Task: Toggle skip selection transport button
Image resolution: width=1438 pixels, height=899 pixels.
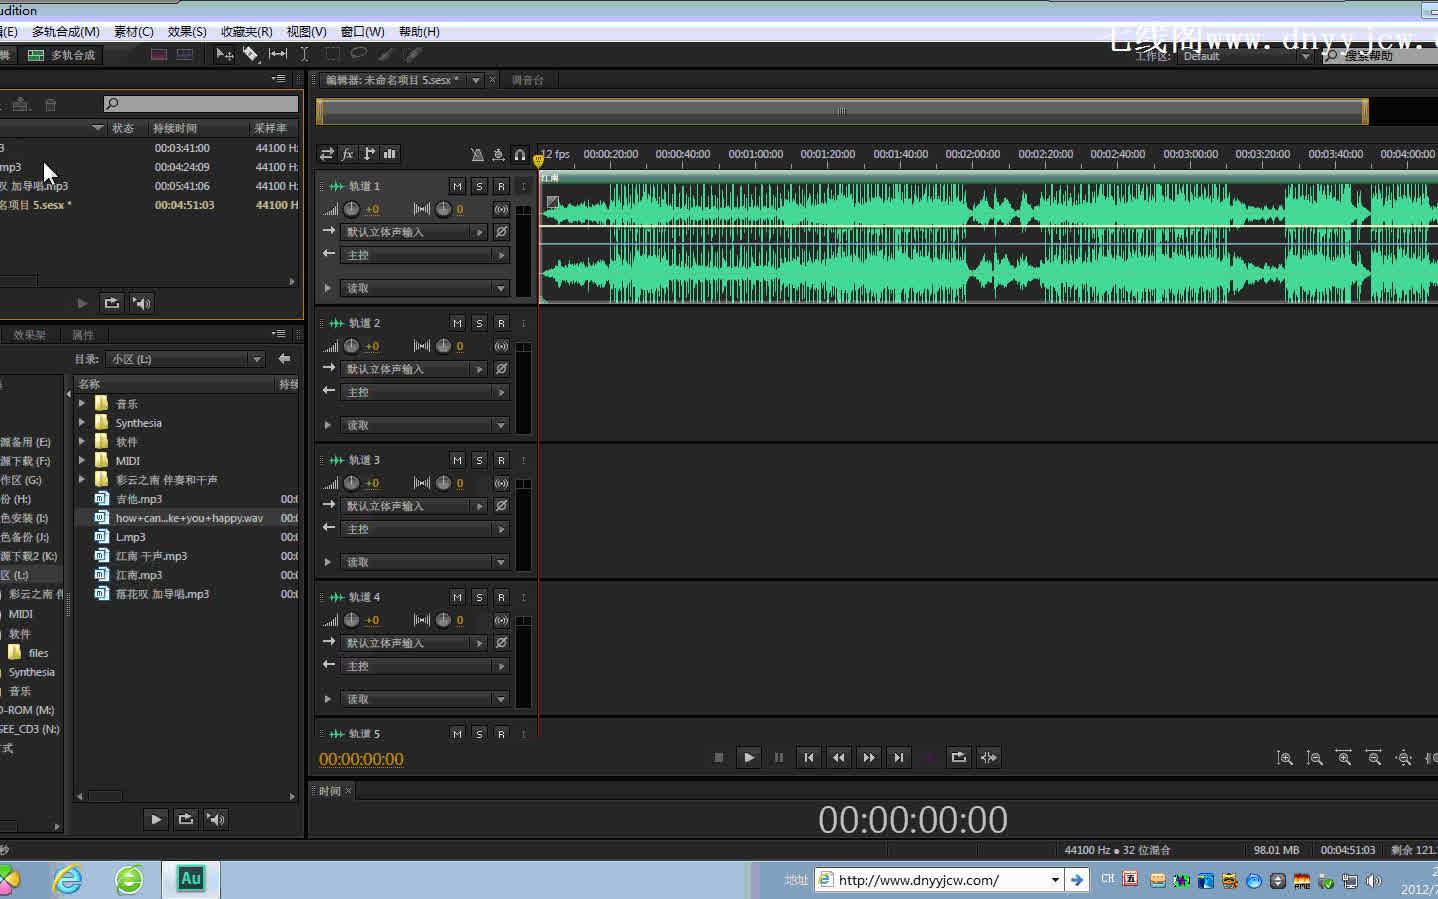Action: point(989,757)
